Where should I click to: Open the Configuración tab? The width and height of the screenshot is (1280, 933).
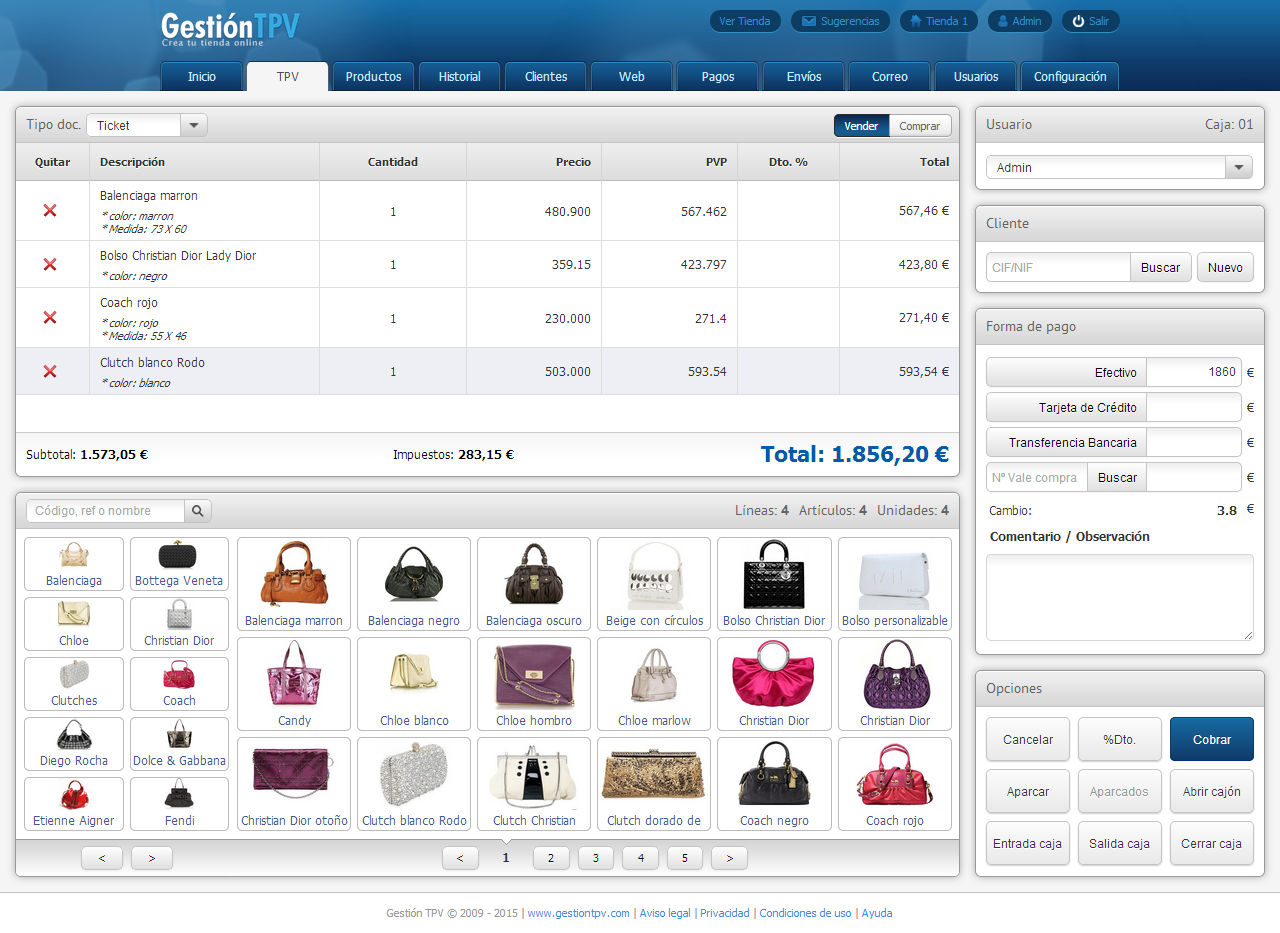tap(1070, 77)
